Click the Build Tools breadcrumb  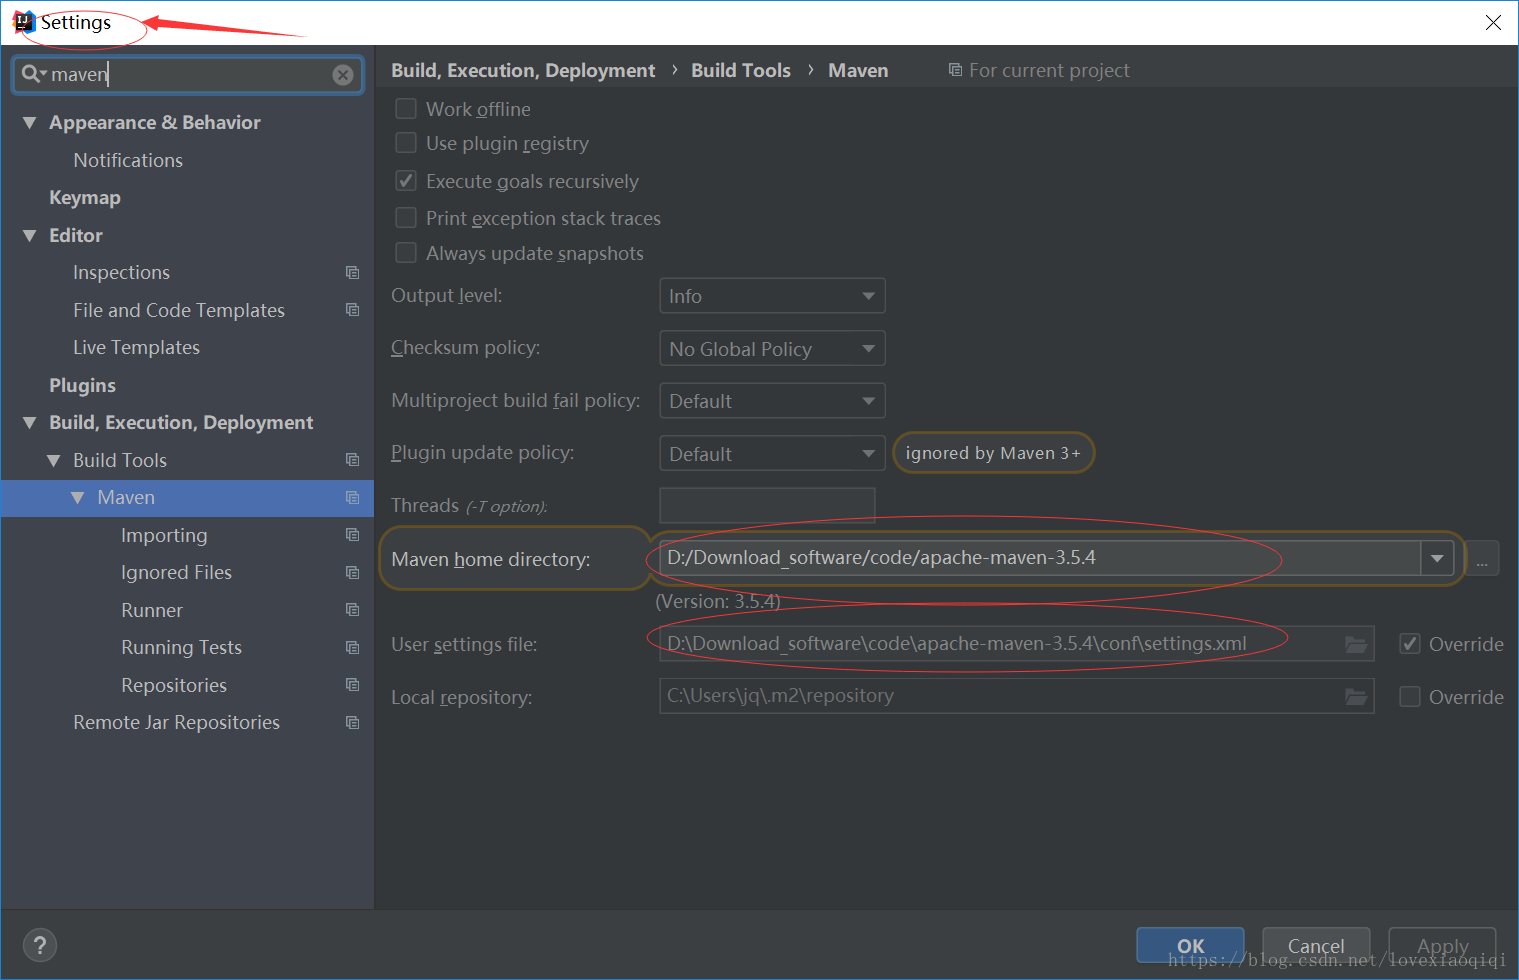[741, 70]
